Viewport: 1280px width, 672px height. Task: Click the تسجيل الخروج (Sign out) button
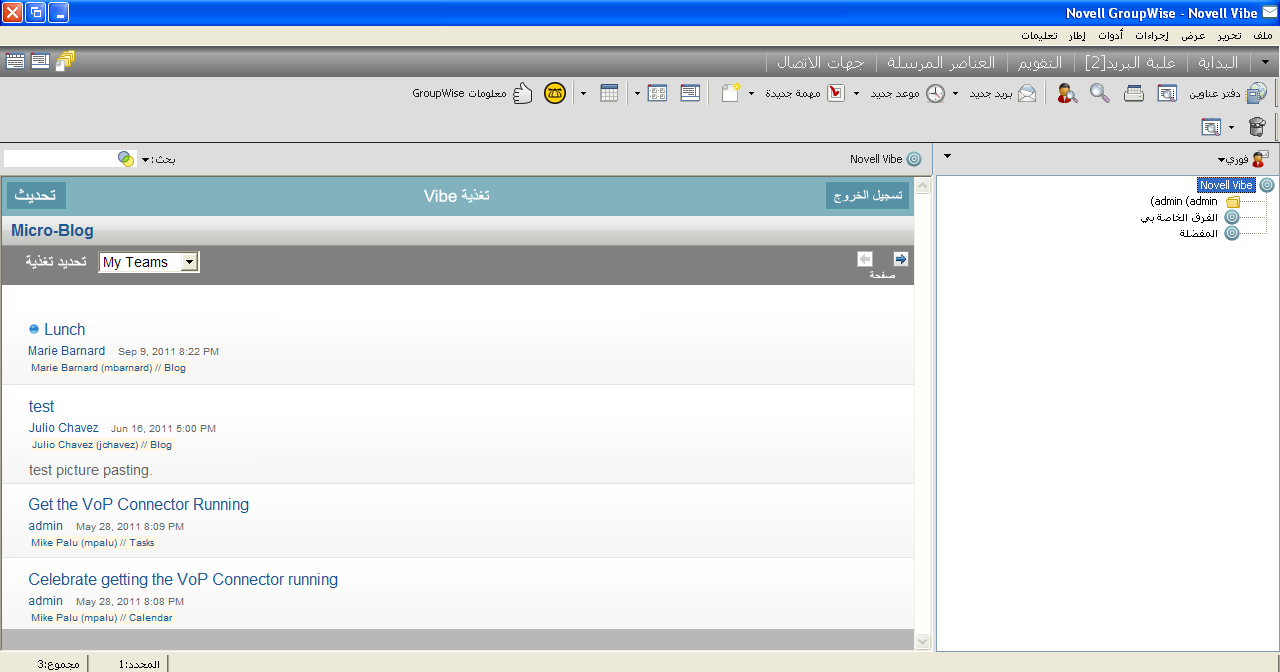click(x=868, y=195)
